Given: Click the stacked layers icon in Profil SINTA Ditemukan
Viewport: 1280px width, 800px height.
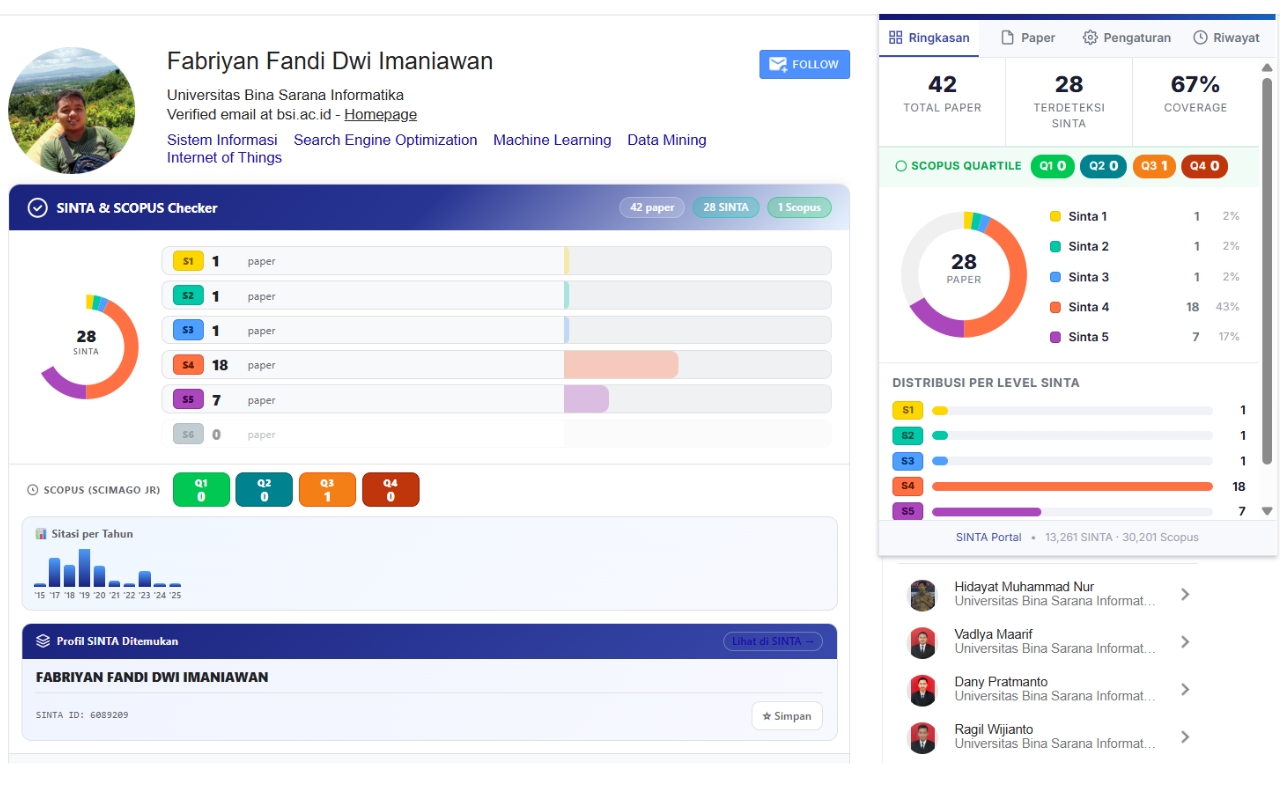Looking at the screenshot, I should (43, 641).
